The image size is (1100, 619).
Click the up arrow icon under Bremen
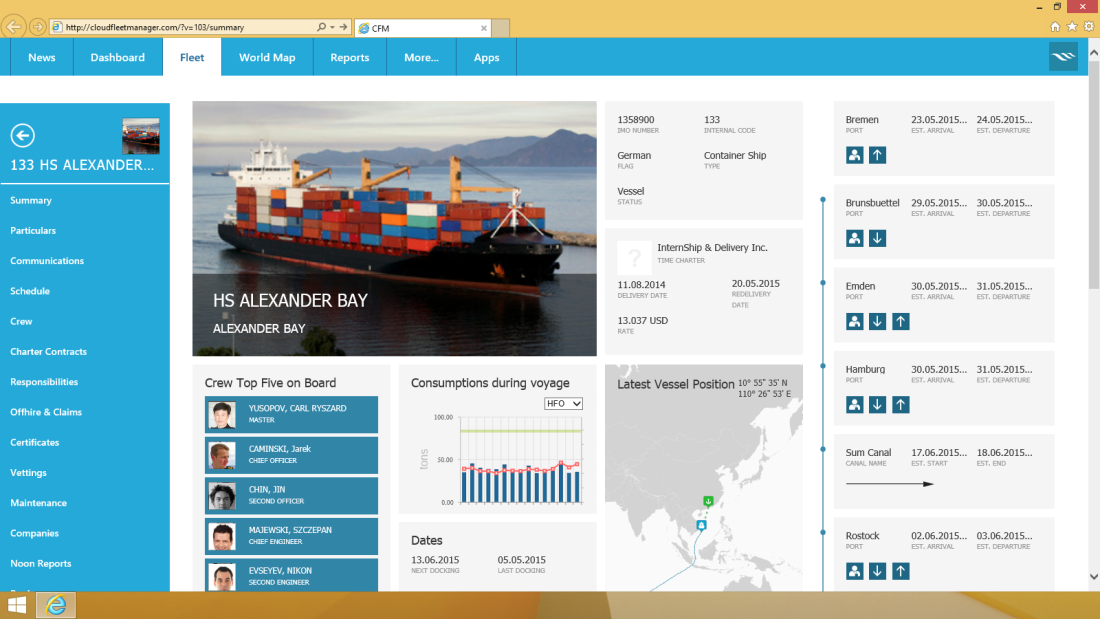877,155
